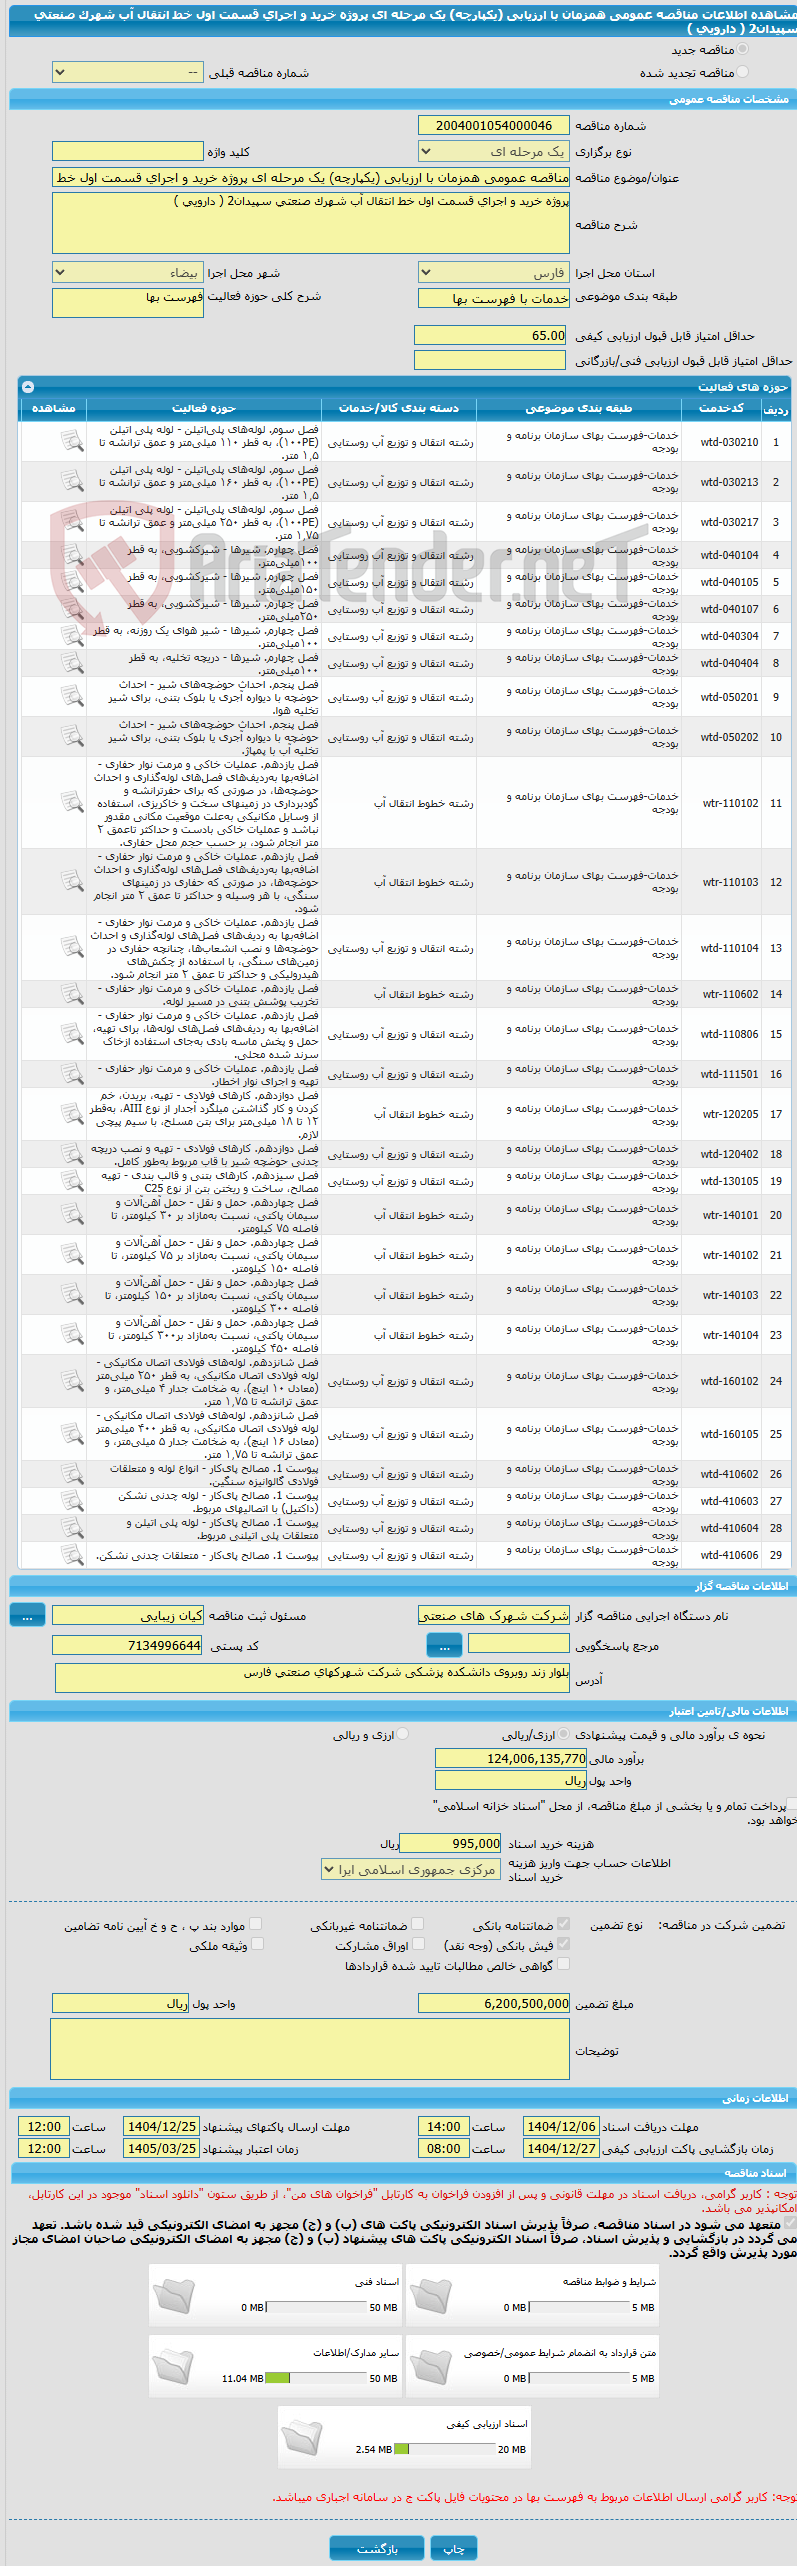797x2566 pixels.
Task: Click the بازگشت back button
Action: click(377, 2548)
